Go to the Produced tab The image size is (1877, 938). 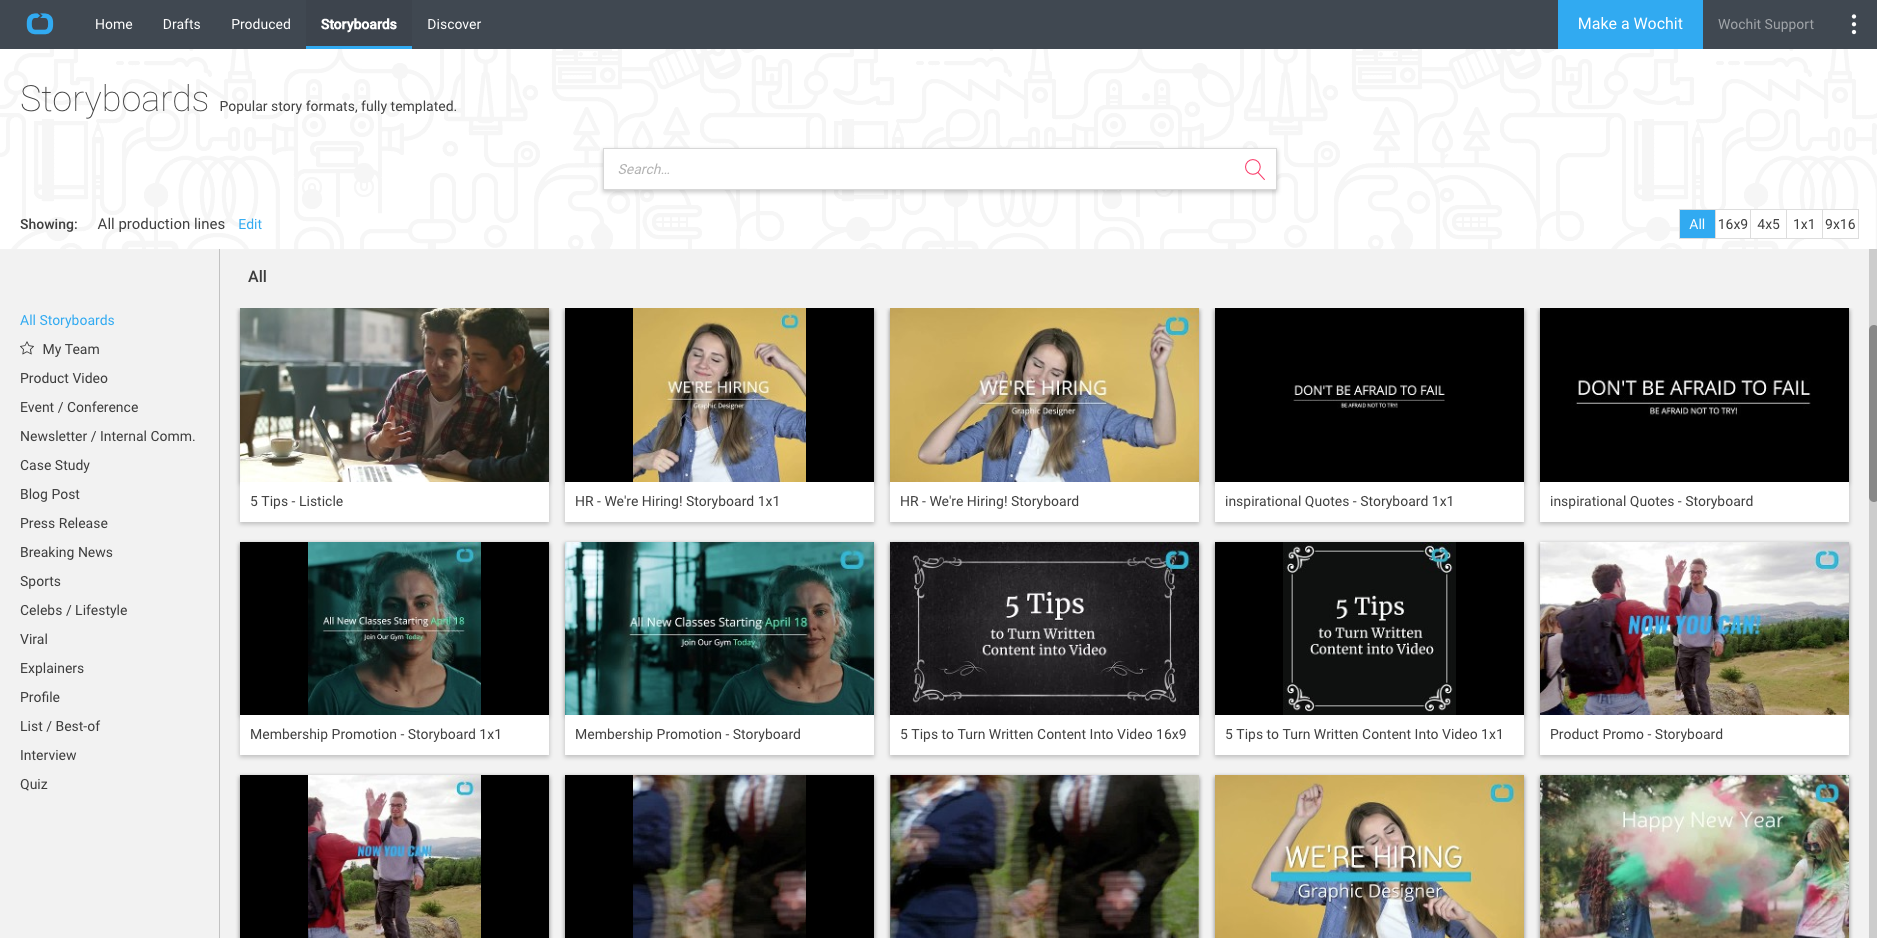(261, 24)
